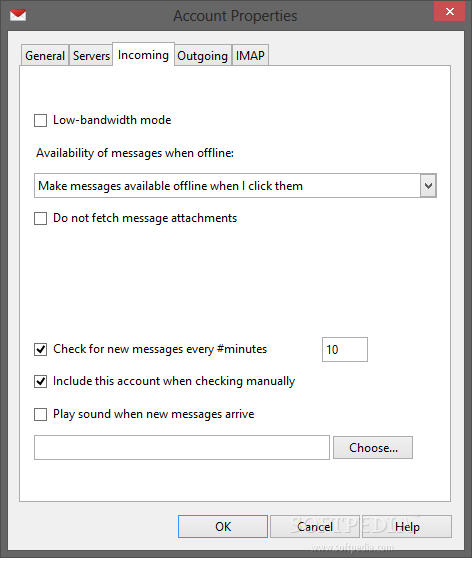Disable 'Include this account when checking manually'
472x566 pixels.
40,382
